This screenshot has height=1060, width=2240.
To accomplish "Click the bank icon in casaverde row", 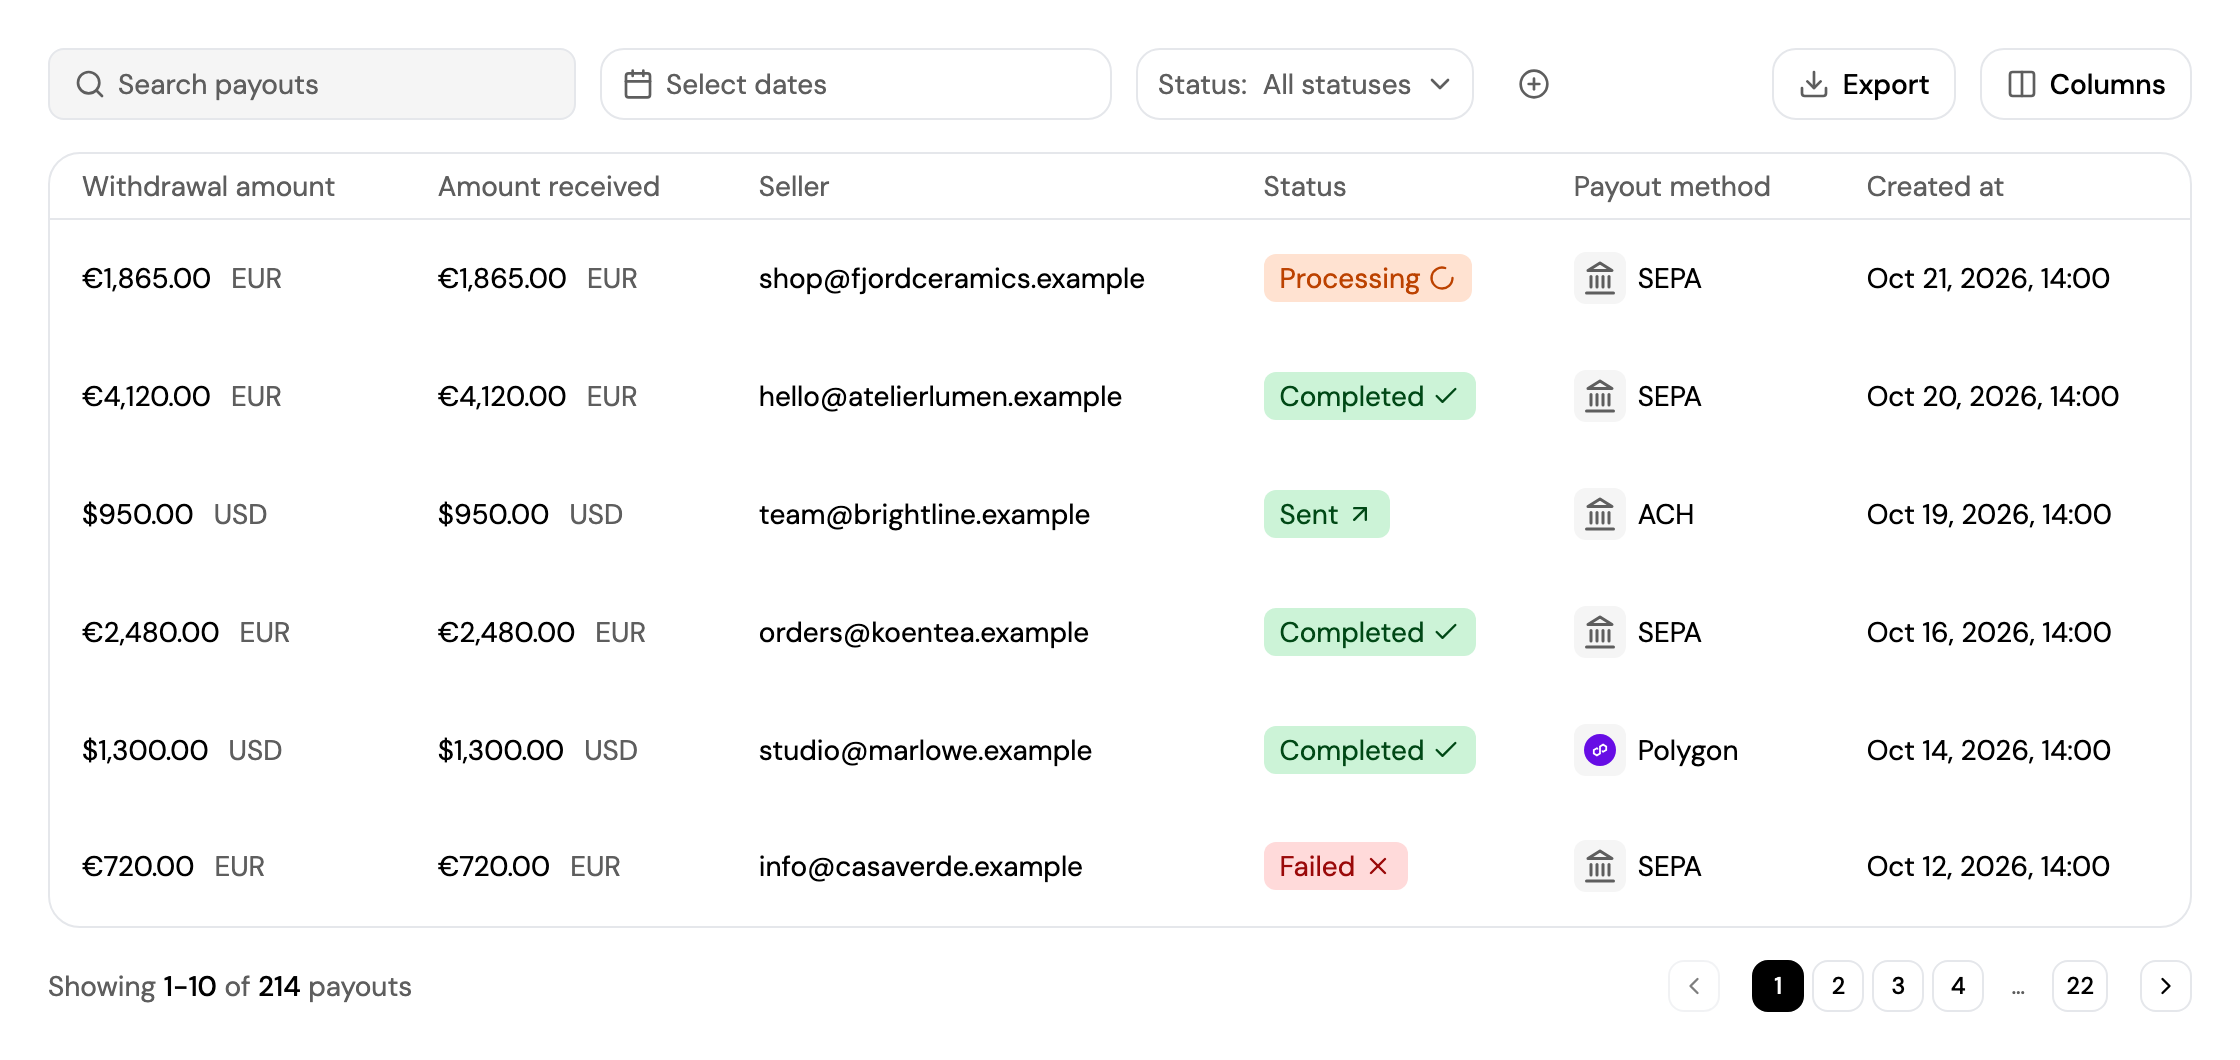I will (1600, 866).
